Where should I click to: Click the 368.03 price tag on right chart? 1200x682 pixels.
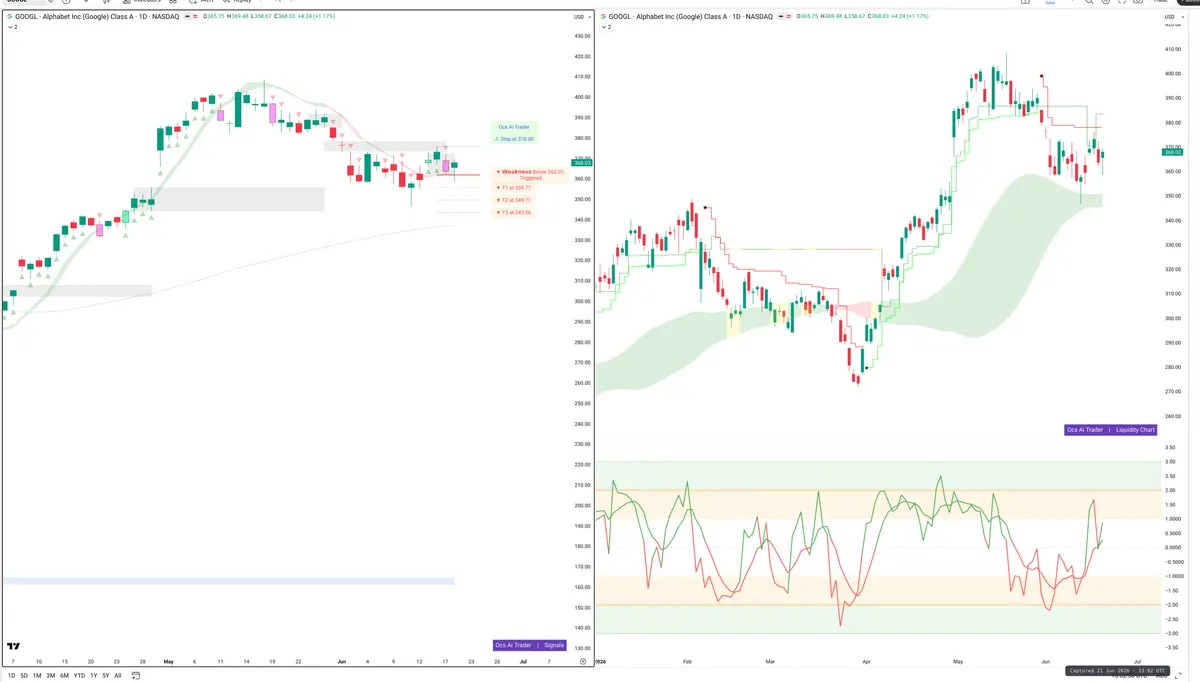click(x=1172, y=152)
